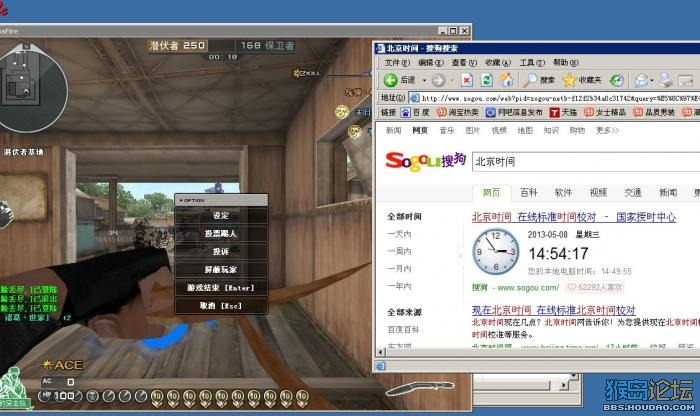Open the 编辑(E) menu

pos(431,62)
